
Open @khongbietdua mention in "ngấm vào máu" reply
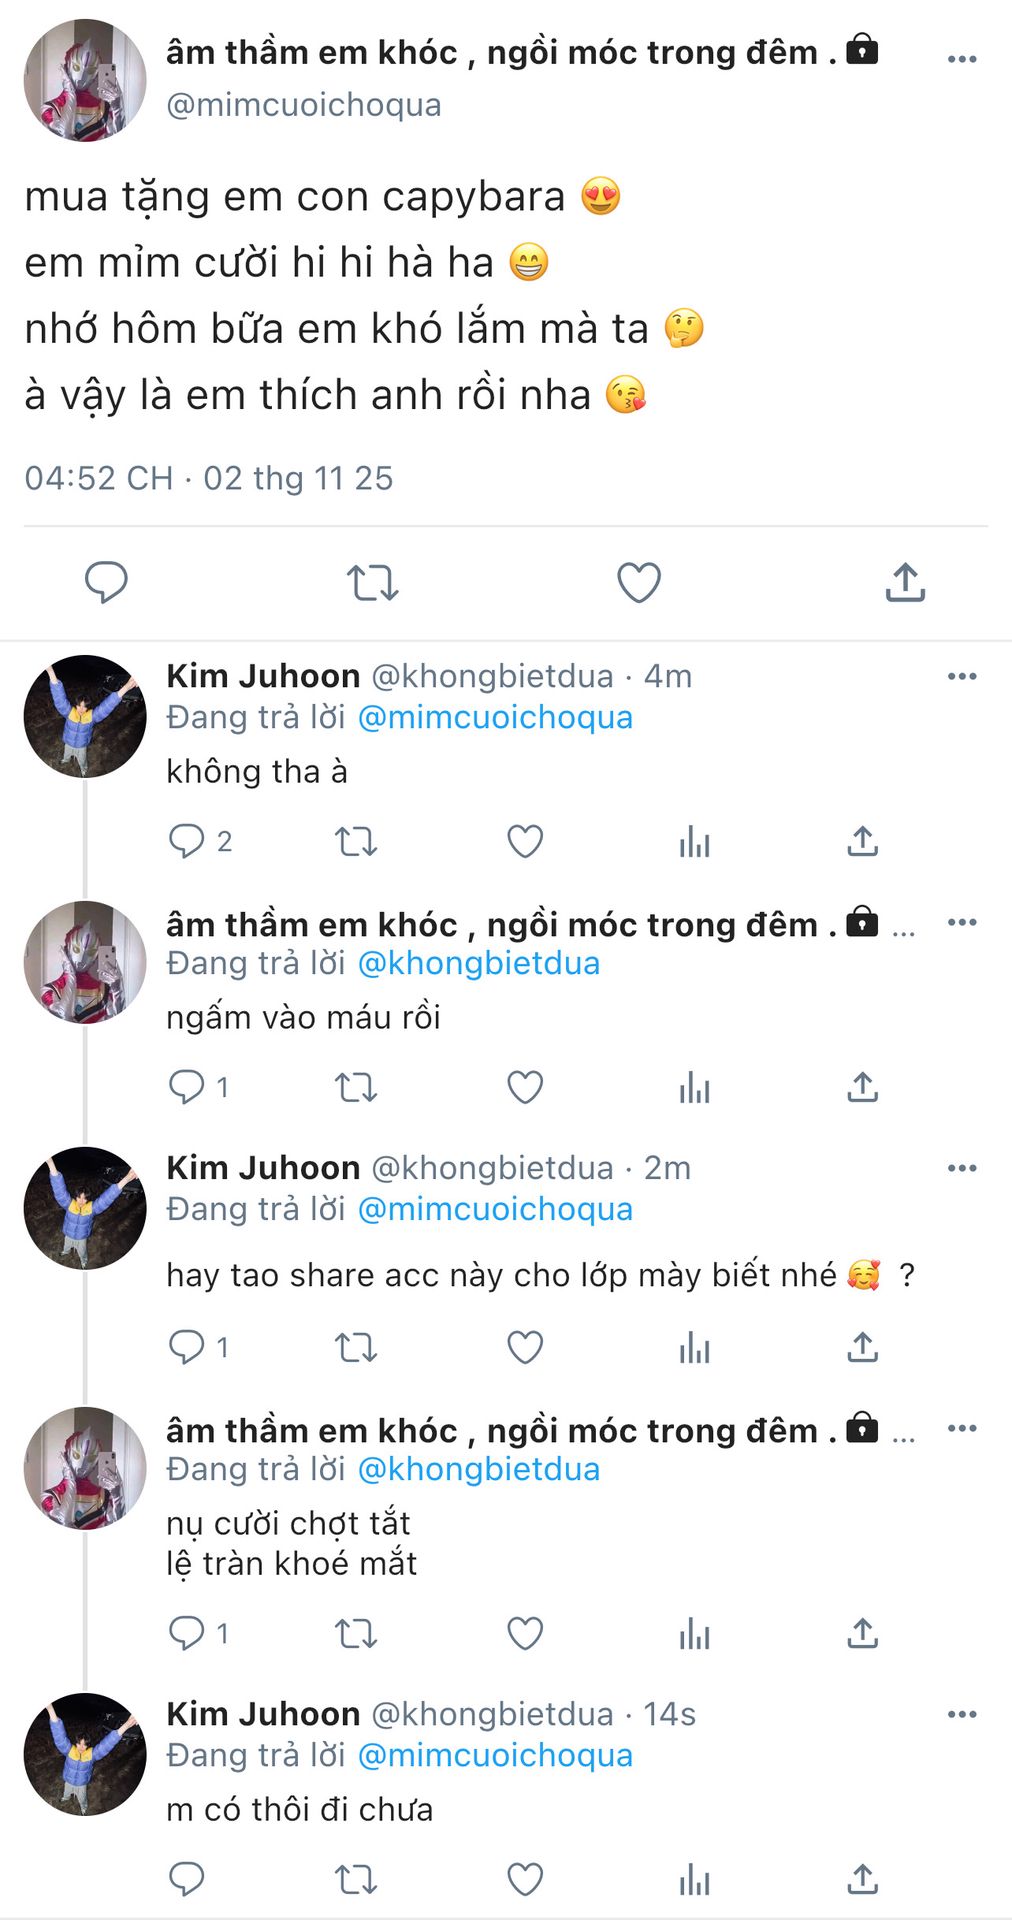[x=478, y=964]
